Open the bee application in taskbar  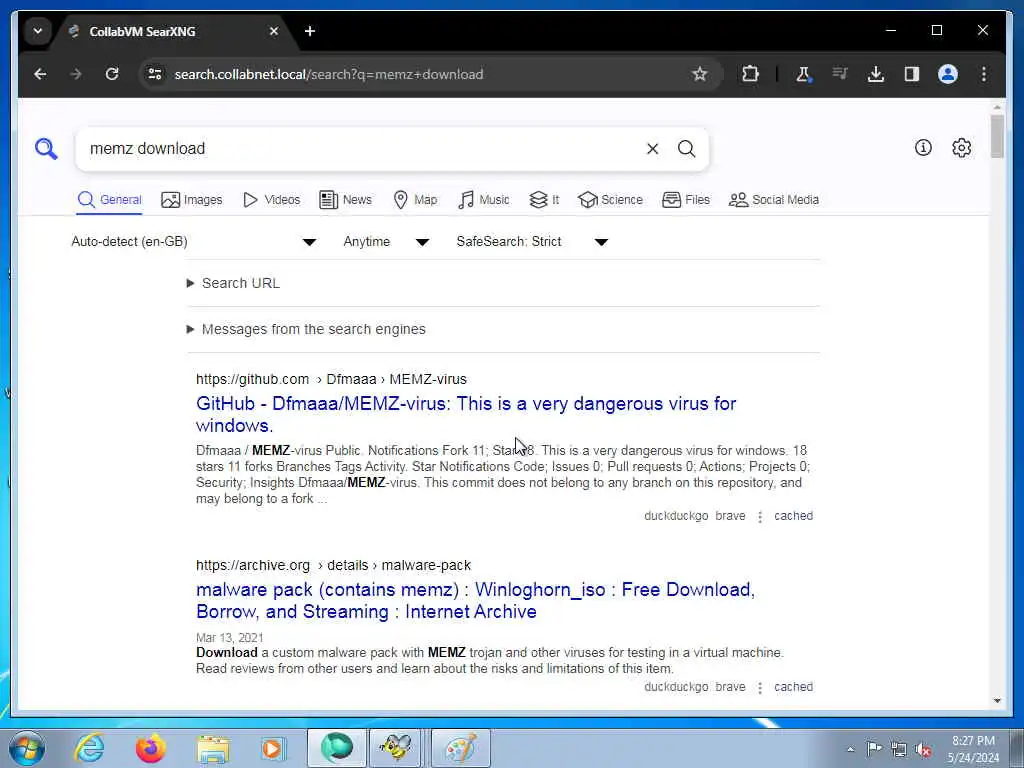pyautogui.click(x=396, y=748)
